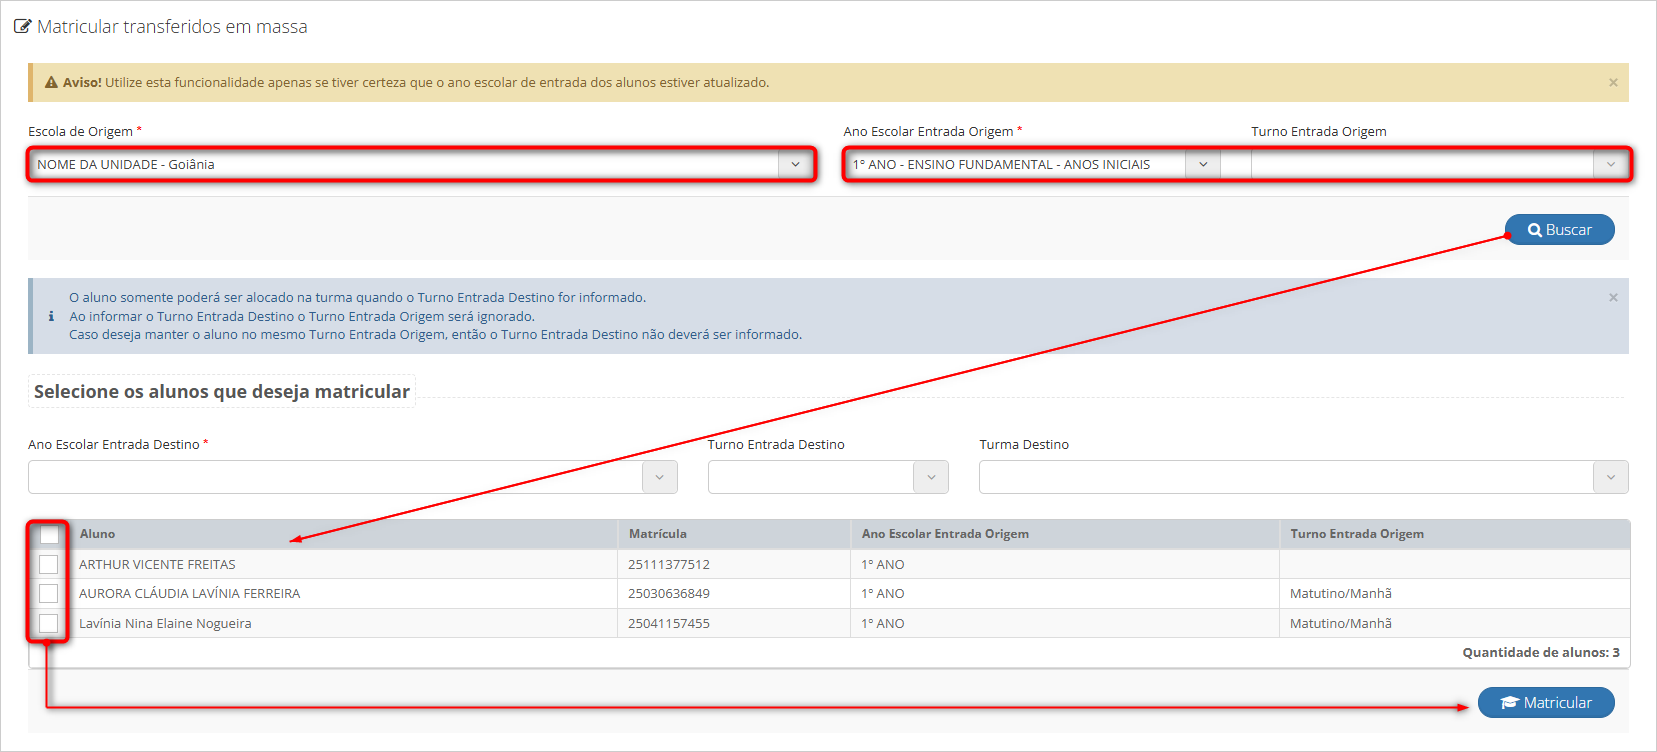Expand Ano Escolar Entrada Origem dropdown
This screenshot has width=1657, height=752.
click(x=1031, y=165)
